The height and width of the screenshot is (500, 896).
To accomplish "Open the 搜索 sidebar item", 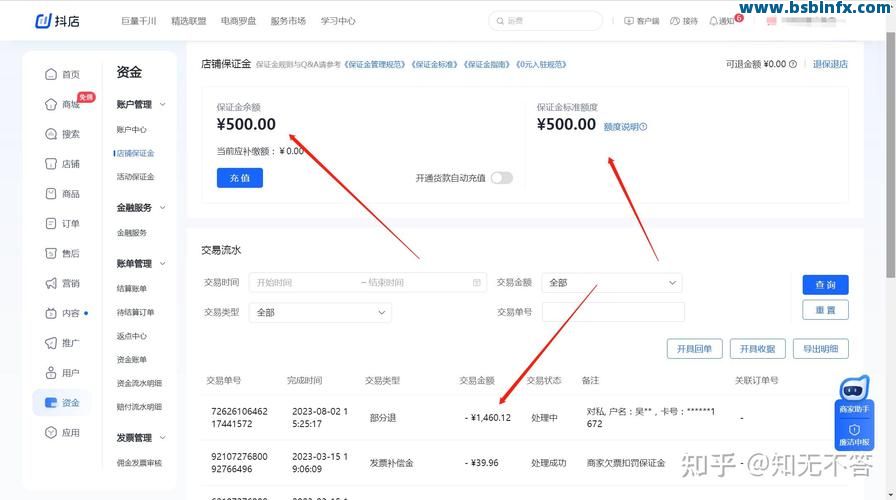I will tap(62, 134).
